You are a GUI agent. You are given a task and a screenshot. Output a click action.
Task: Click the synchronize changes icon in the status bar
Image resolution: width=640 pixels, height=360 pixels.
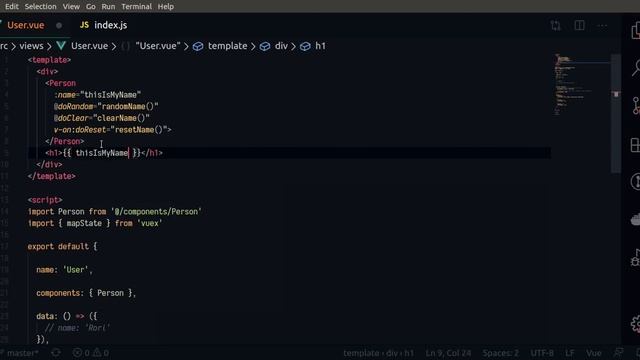click(x=56, y=353)
